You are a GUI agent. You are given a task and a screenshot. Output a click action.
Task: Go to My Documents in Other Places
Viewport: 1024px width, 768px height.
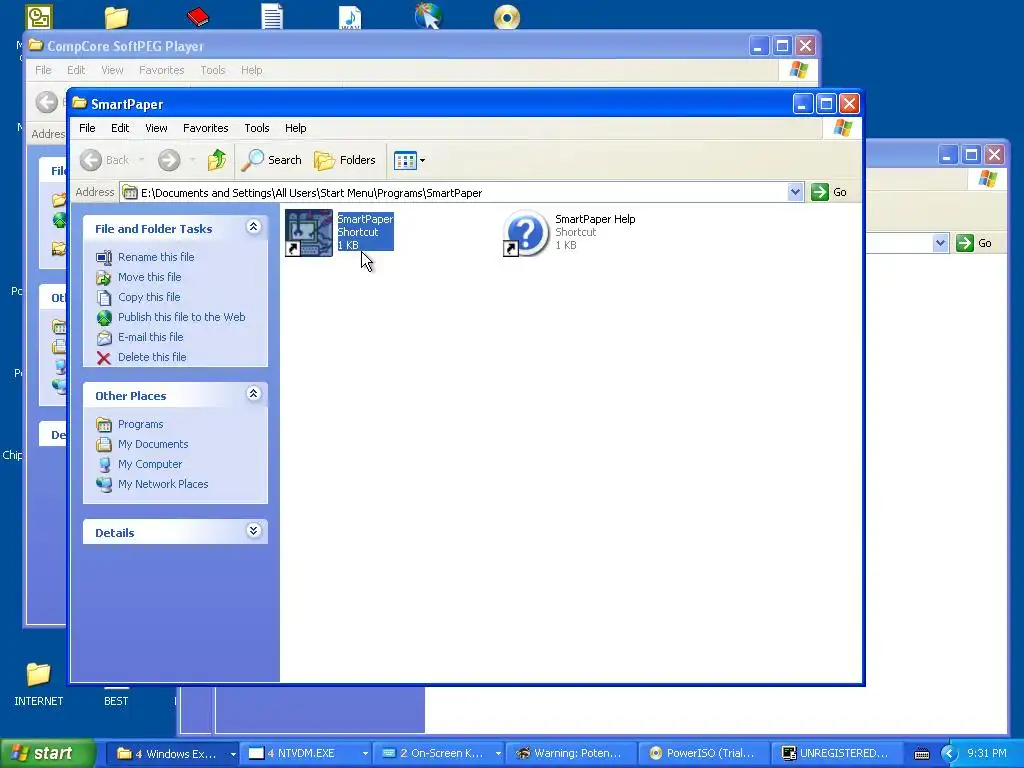(x=153, y=444)
